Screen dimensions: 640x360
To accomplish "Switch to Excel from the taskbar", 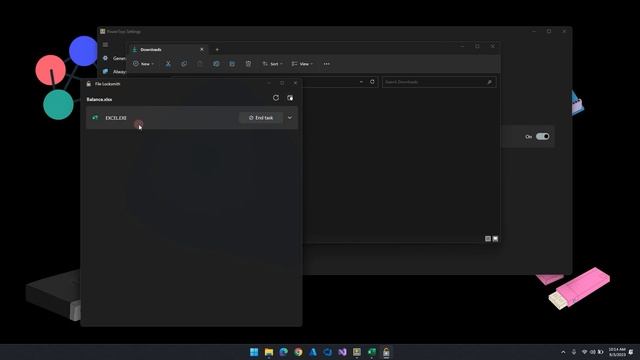I will point(372,352).
